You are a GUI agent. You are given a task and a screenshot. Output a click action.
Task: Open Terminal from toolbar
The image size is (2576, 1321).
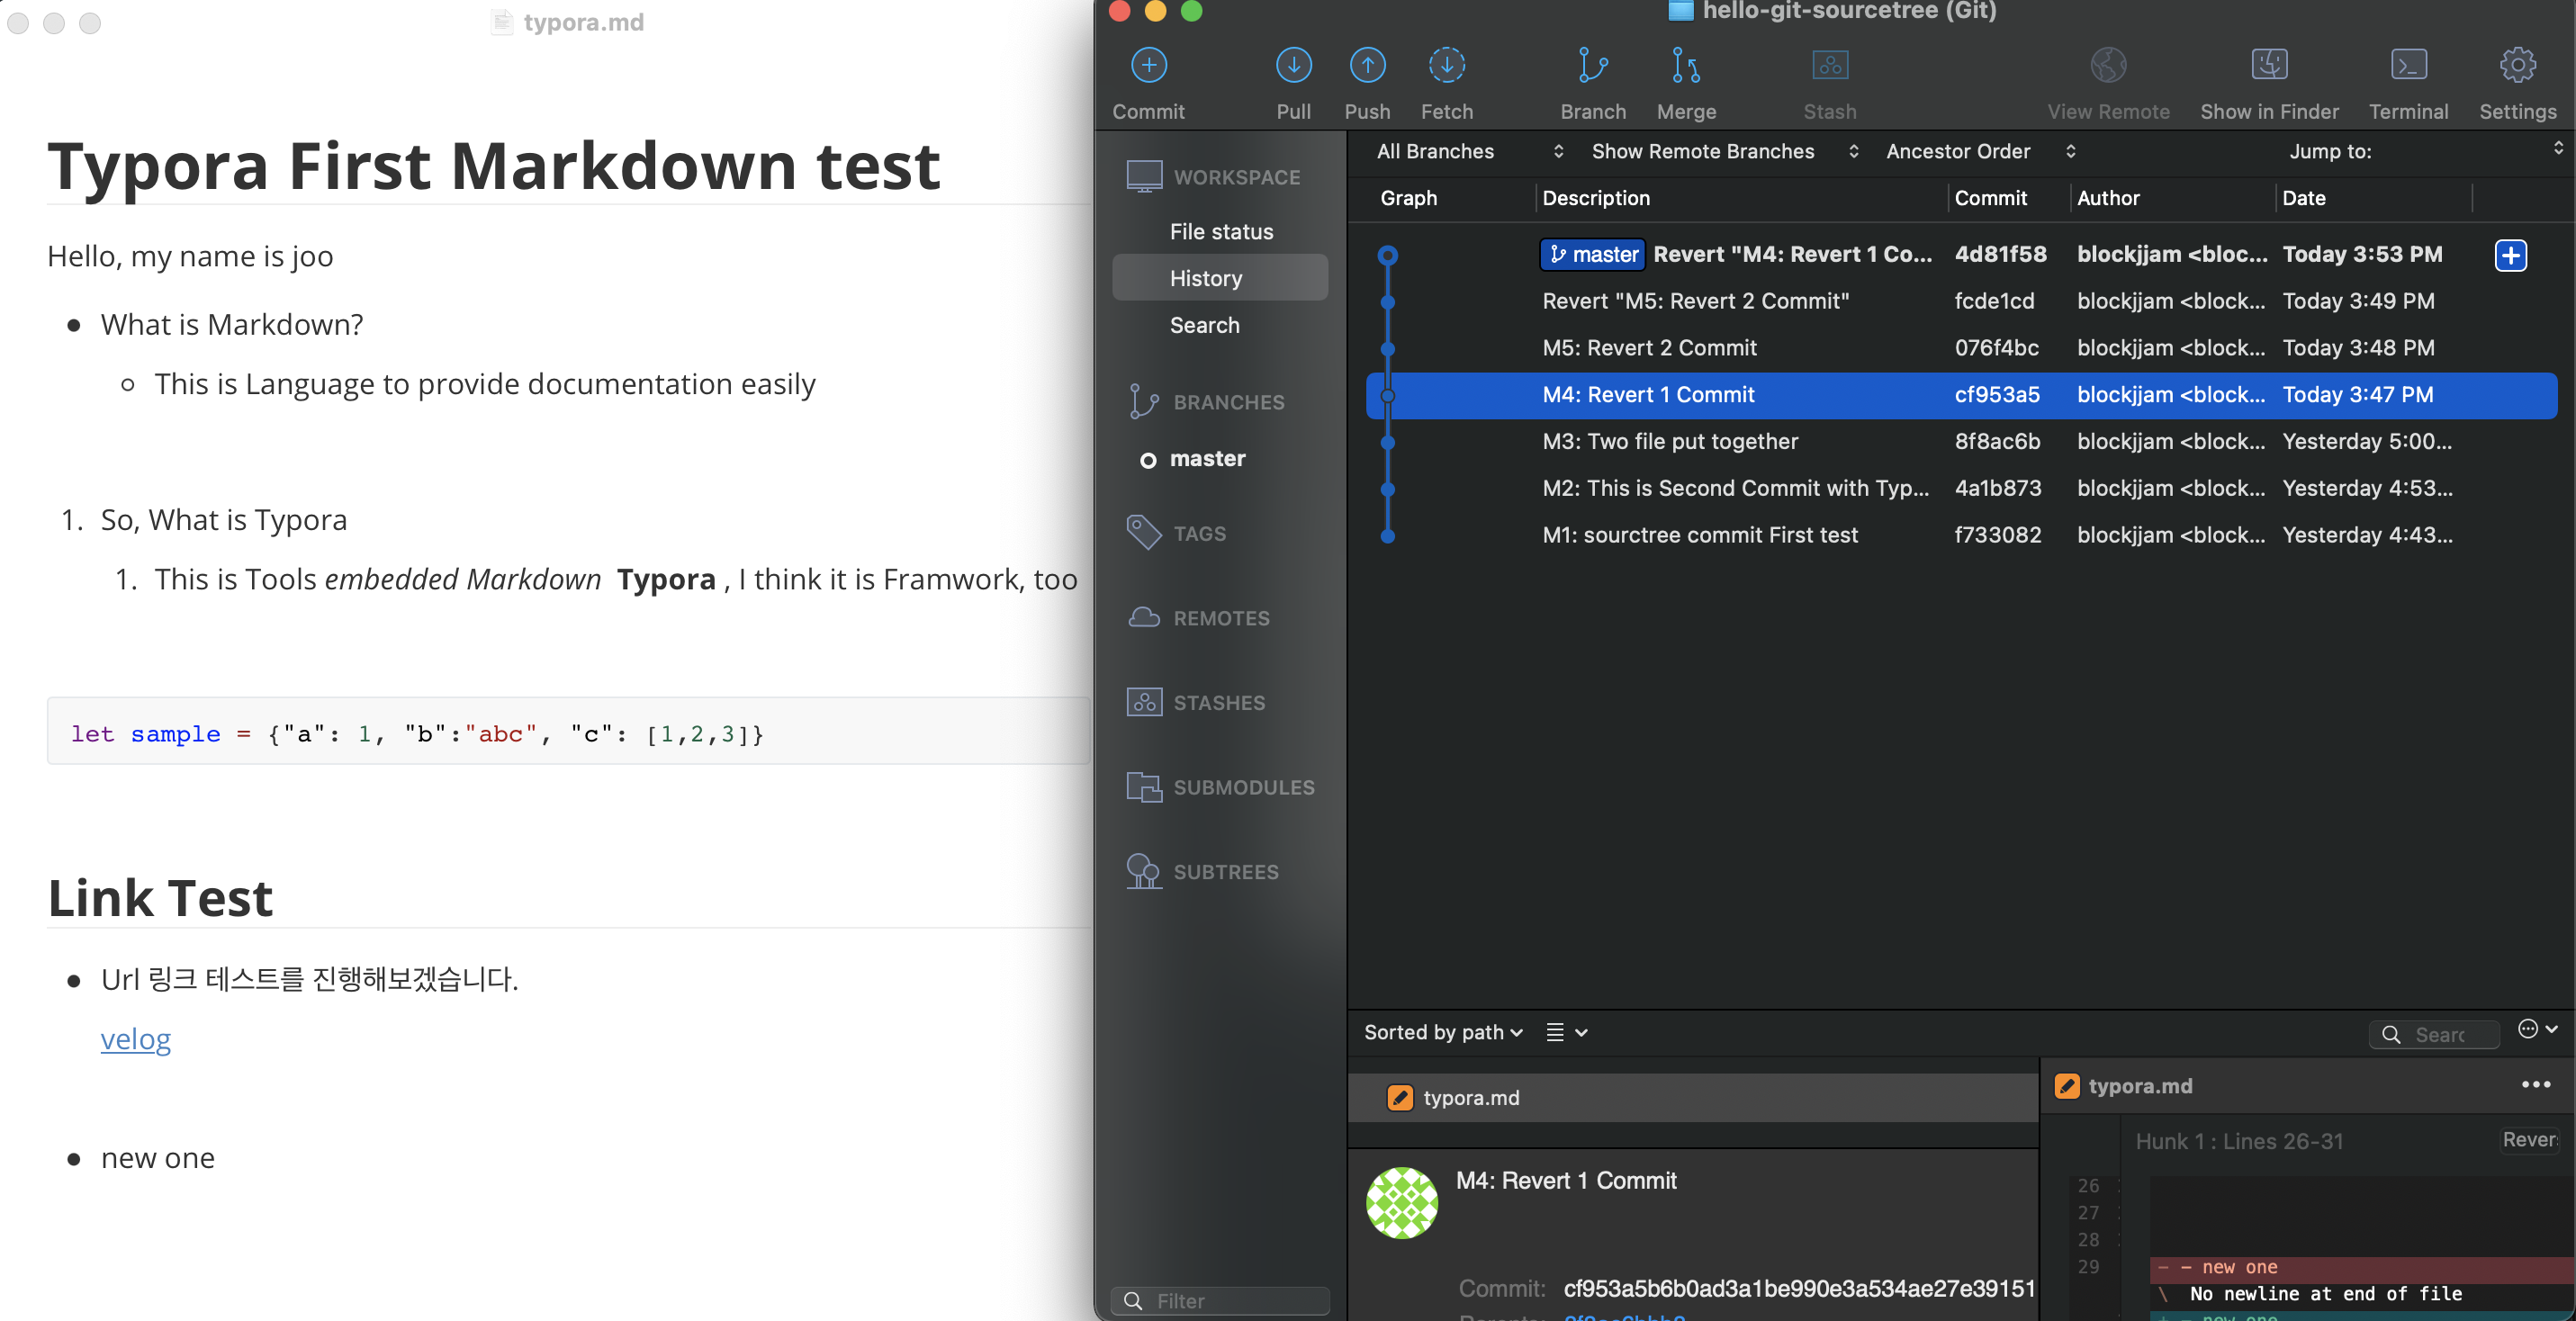[2407, 66]
